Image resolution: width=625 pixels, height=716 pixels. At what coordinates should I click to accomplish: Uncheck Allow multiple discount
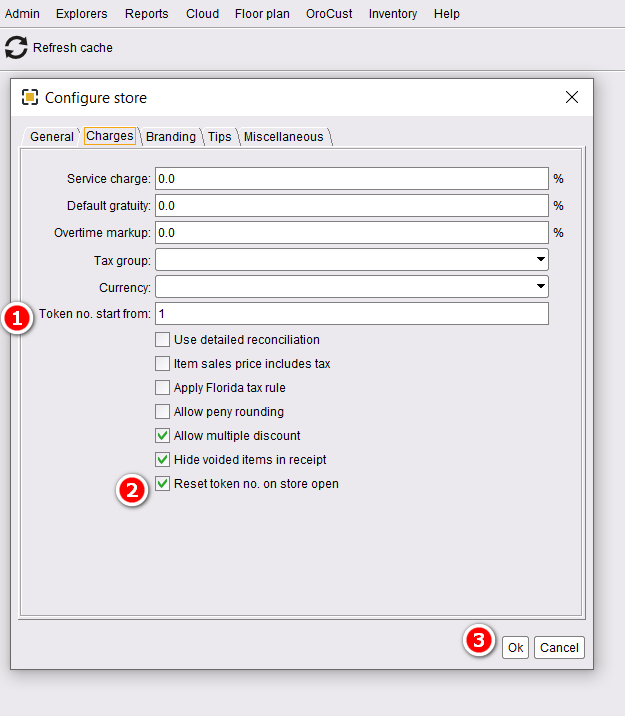coord(162,436)
